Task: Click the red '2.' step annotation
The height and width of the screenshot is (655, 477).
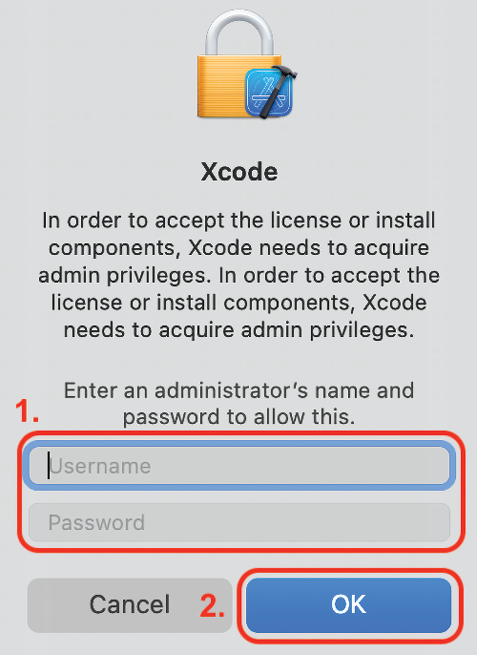Action: tap(213, 605)
